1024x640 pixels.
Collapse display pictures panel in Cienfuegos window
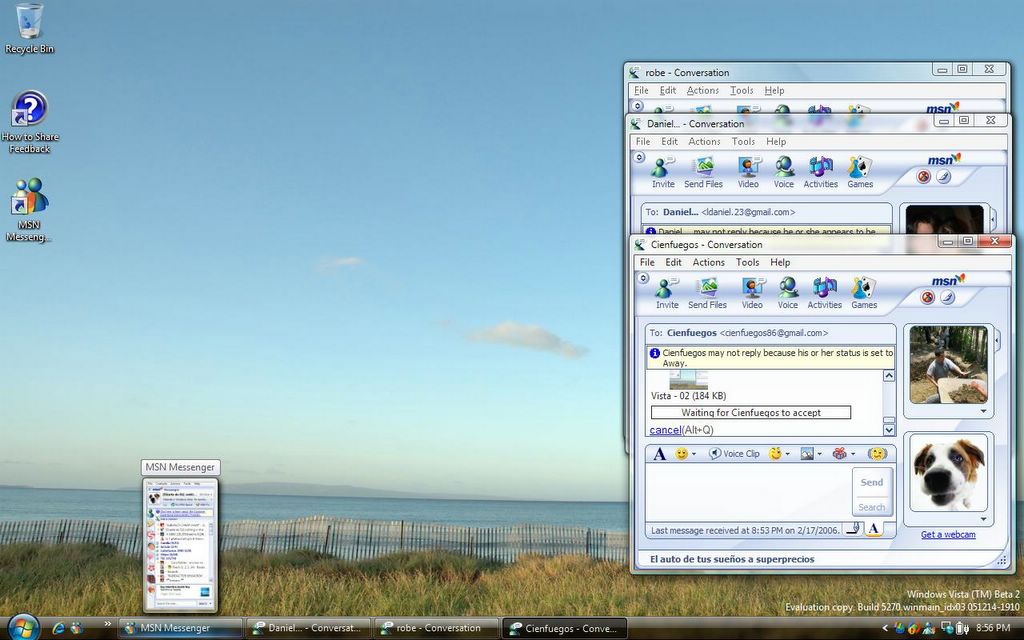point(997,340)
